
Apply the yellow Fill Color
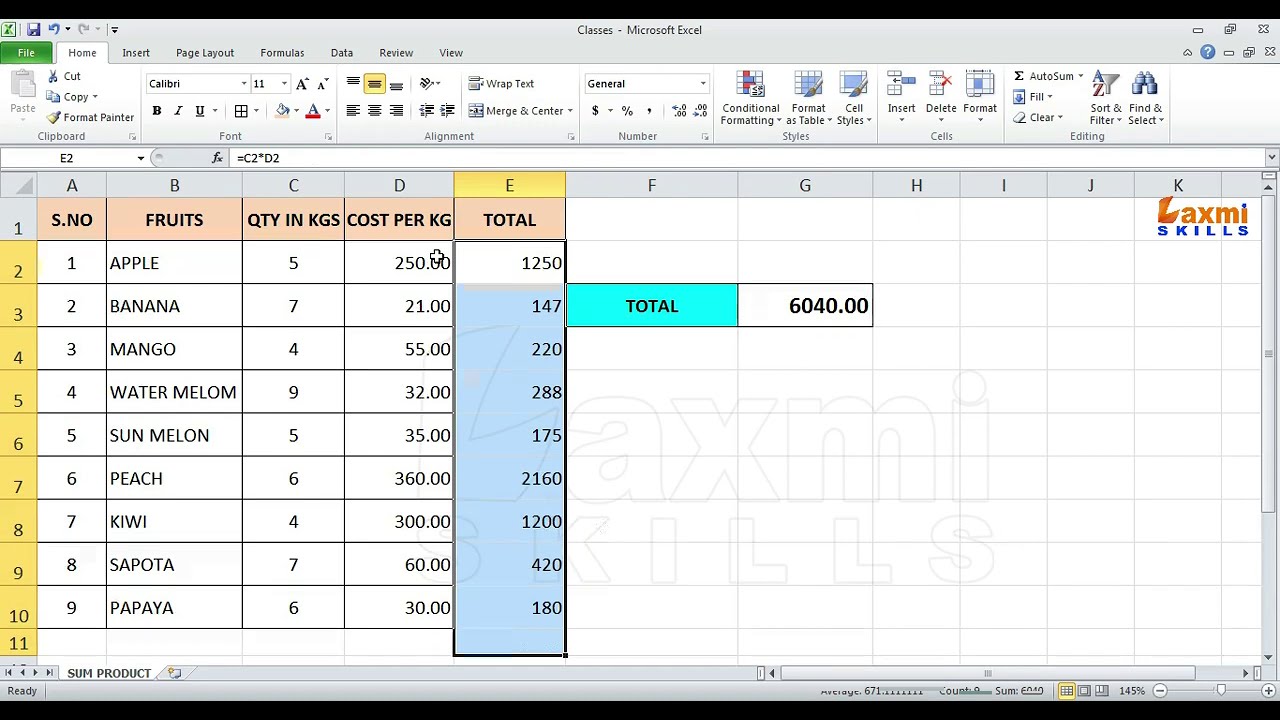pyautogui.click(x=283, y=111)
